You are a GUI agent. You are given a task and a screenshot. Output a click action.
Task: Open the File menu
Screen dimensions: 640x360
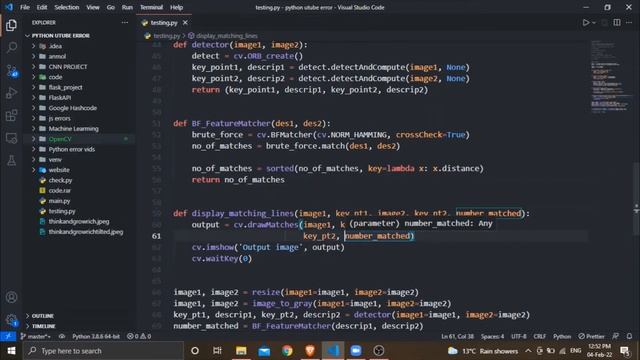(x=25, y=7)
